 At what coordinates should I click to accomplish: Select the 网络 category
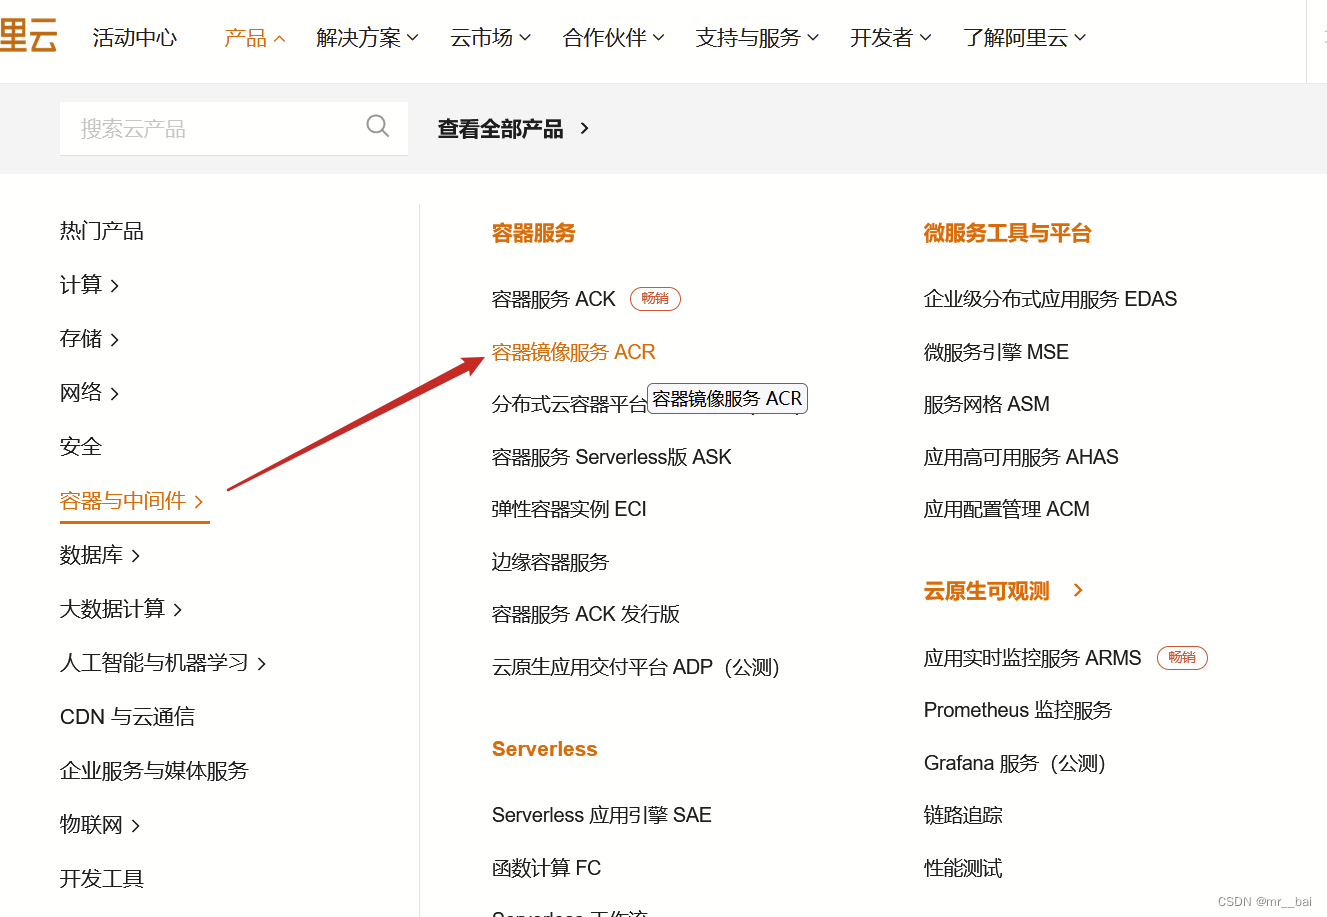89,393
